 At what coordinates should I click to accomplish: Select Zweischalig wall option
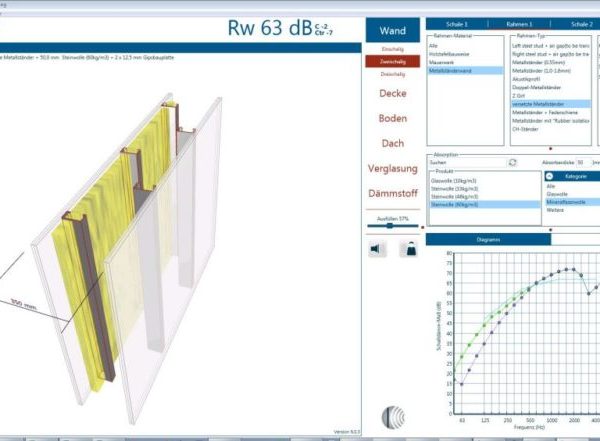tap(393, 61)
